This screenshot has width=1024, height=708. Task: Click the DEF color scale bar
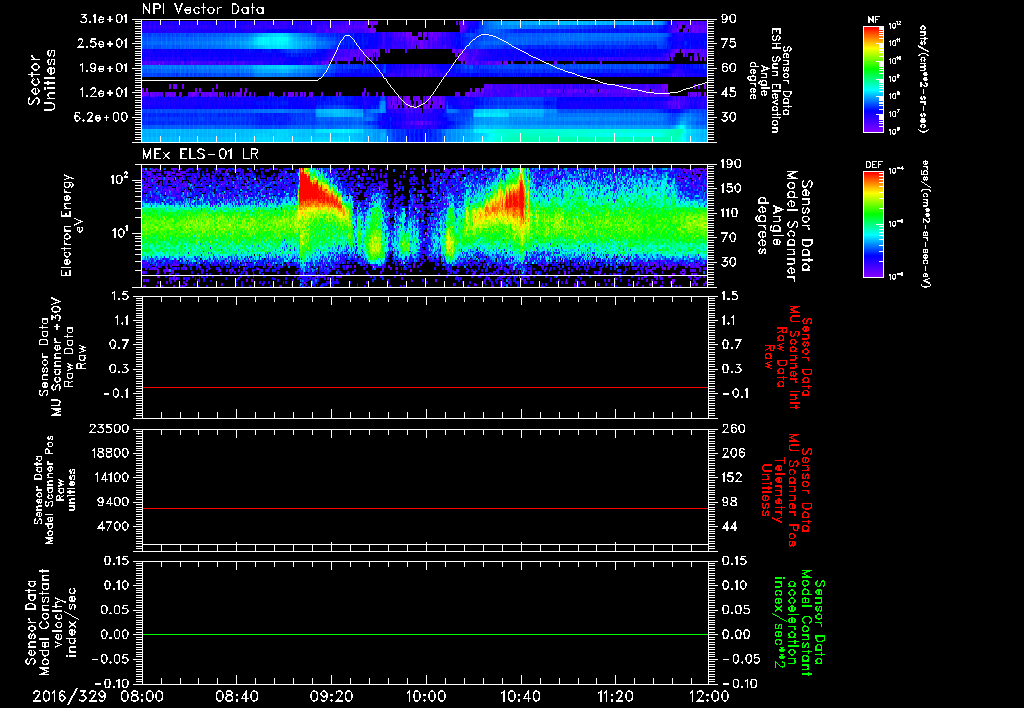click(x=874, y=225)
